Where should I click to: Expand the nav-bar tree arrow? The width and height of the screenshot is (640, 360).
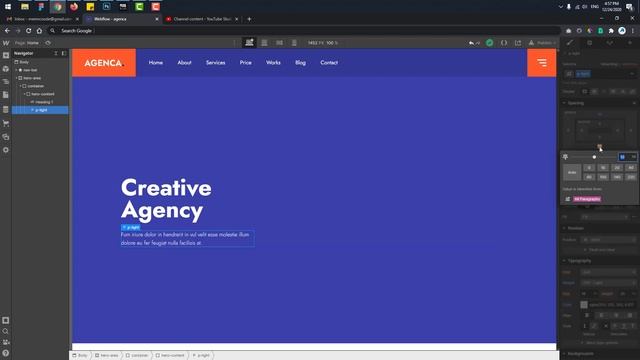[17, 70]
